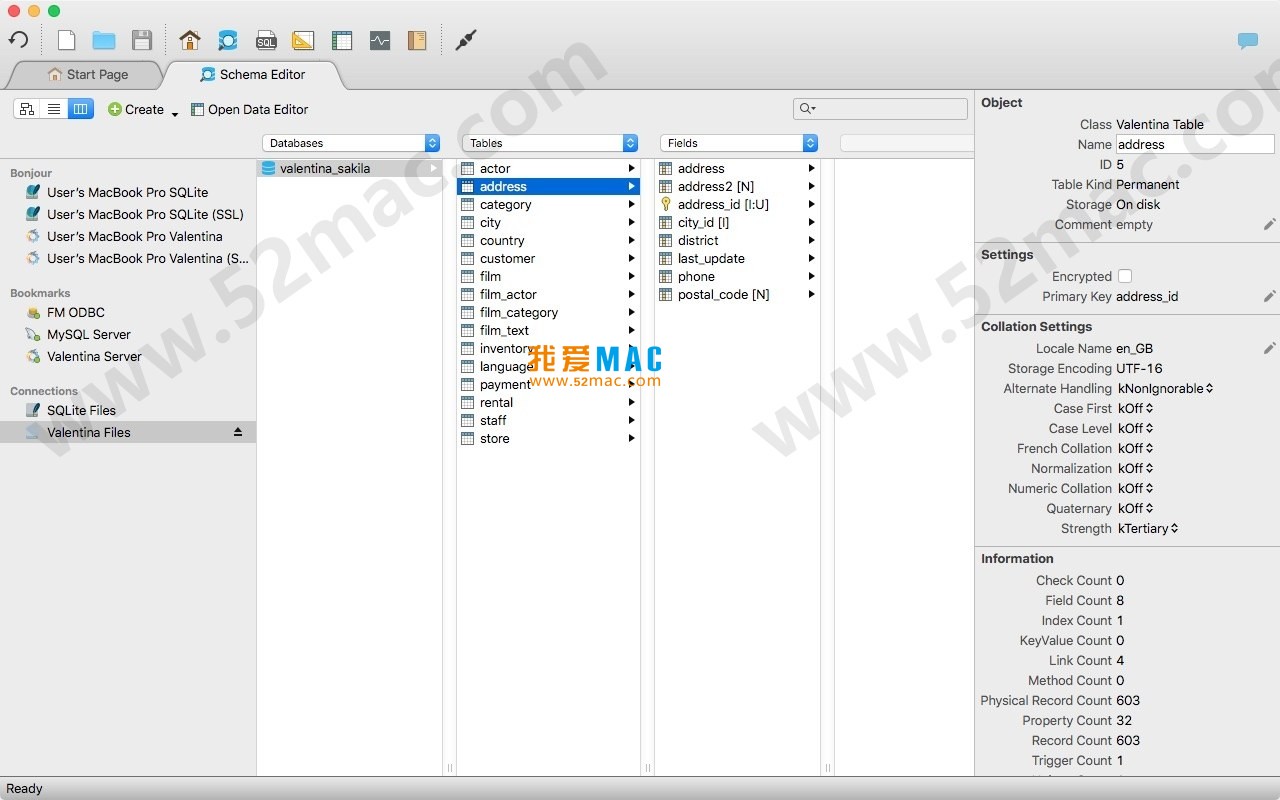Select the columns view mode segment
The height and width of the screenshot is (800, 1280).
coord(81,108)
